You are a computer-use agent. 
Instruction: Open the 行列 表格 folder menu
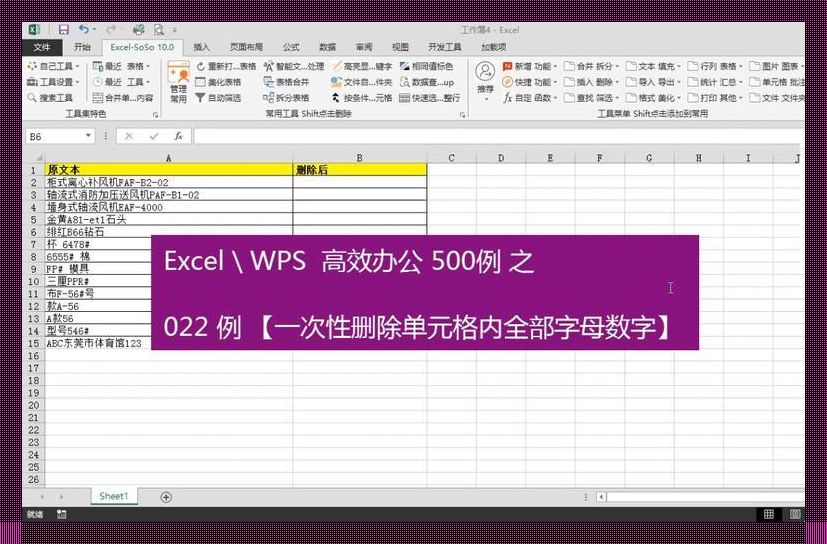pyautogui.click(x=715, y=66)
